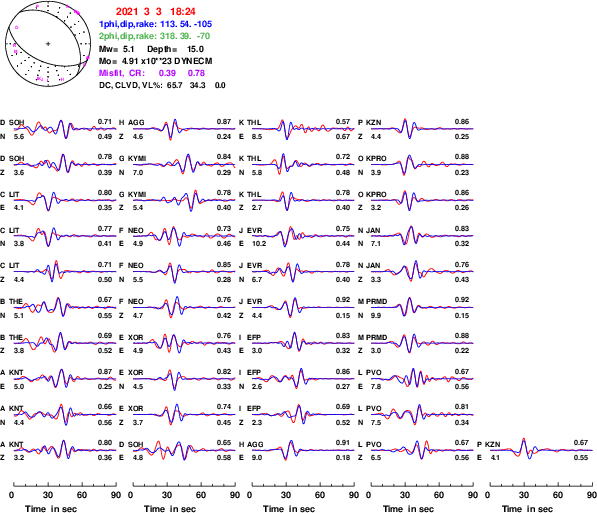Select the isolated KZN E-component waveform
This screenshot has height=513, width=597.
pos(541,450)
